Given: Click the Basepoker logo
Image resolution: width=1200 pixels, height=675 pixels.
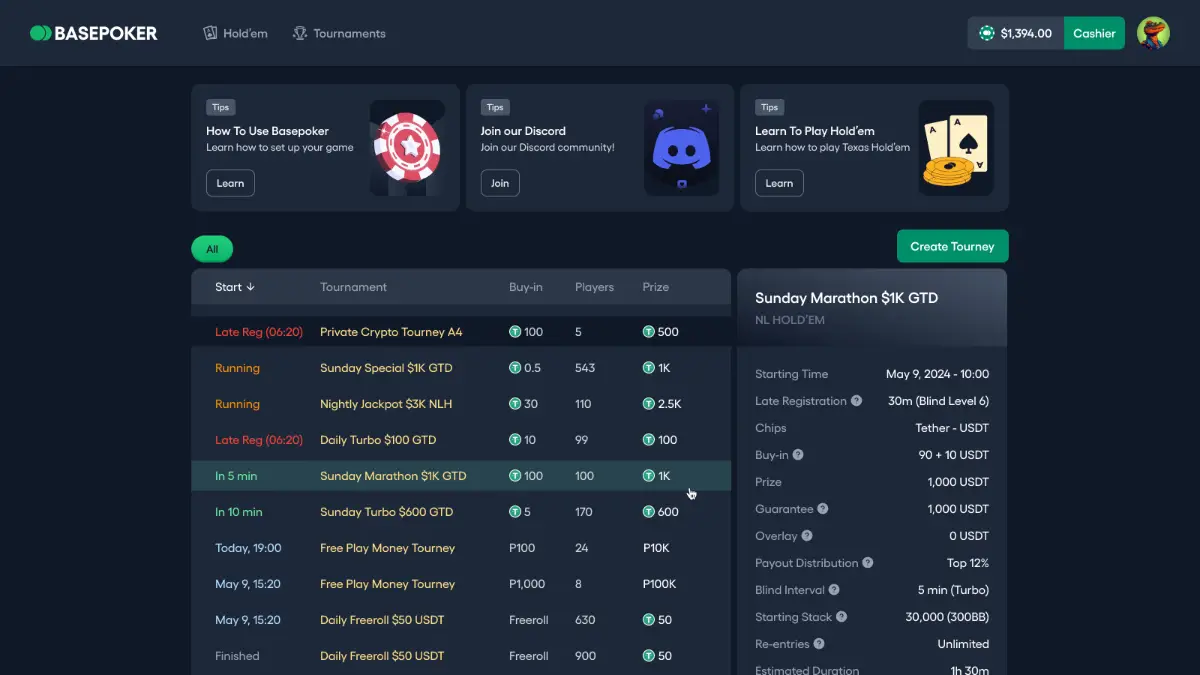Looking at the screenshot, I should click(x=93, y=33).
